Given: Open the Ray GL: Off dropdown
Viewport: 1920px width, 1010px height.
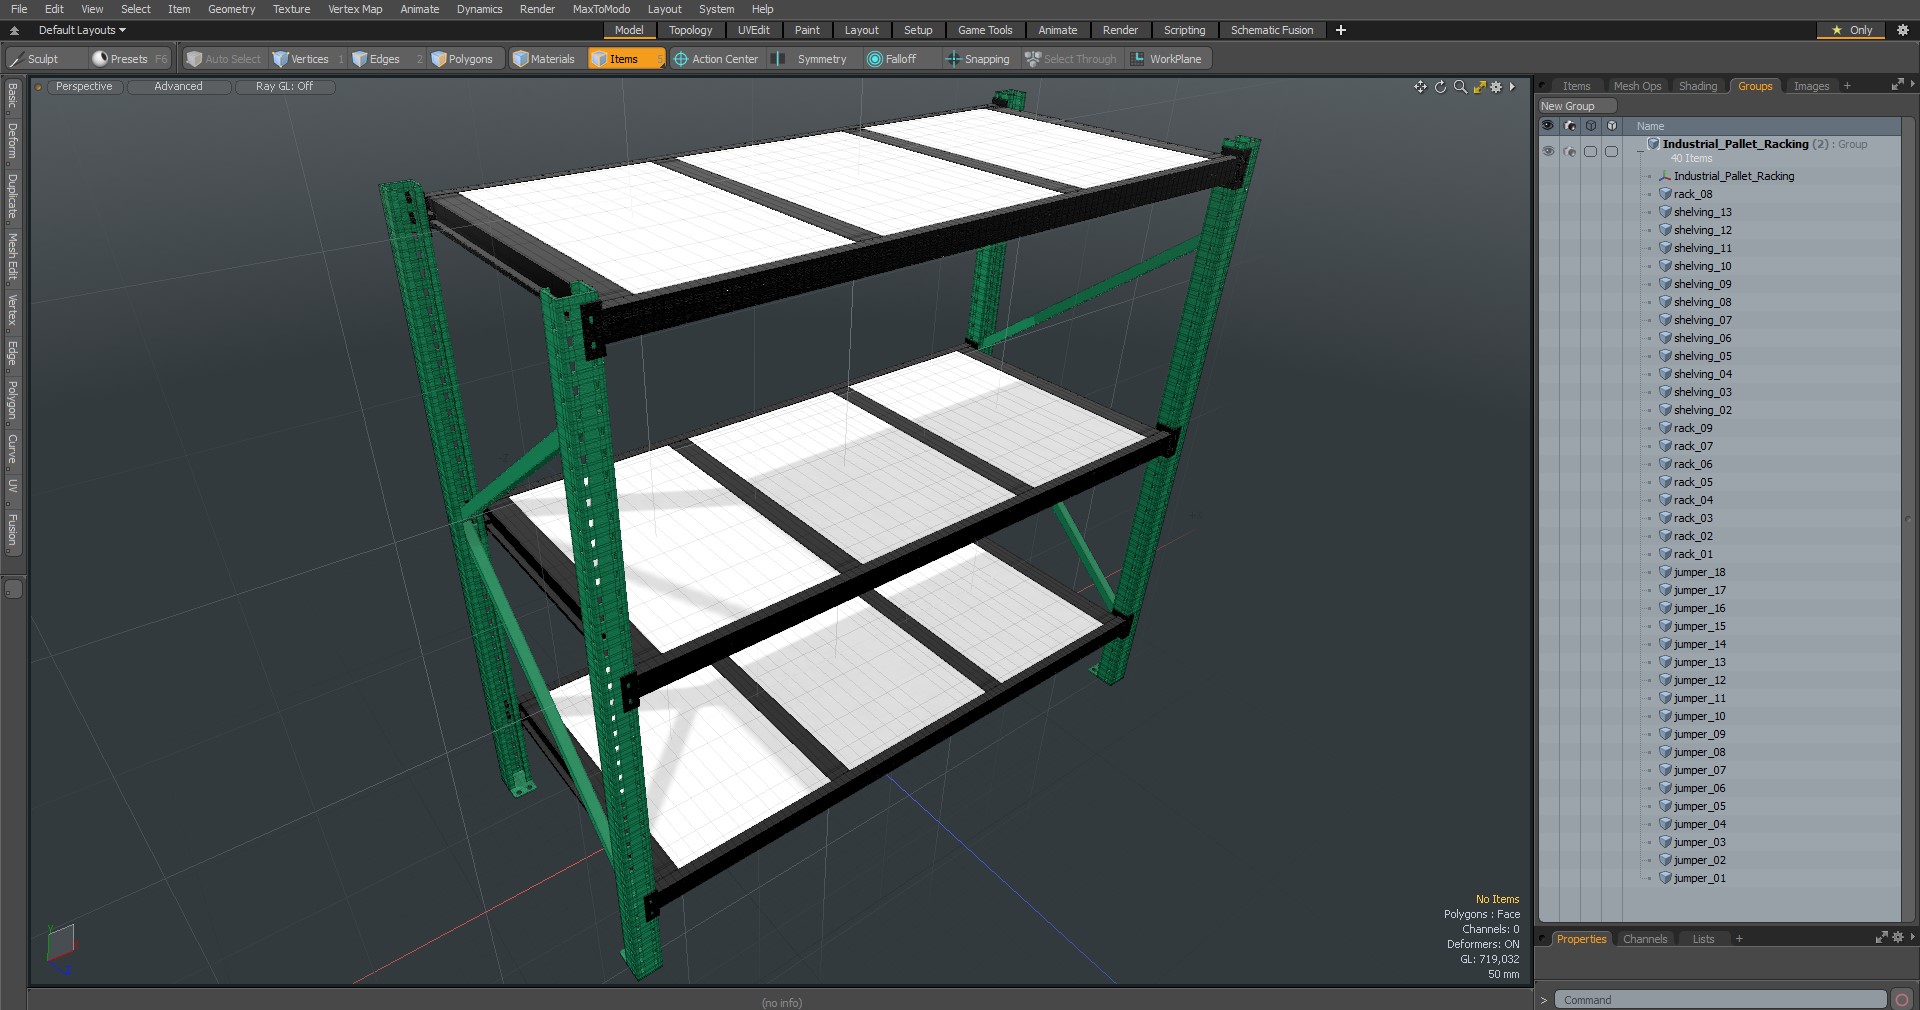Looking at the screenshot, I should point(284,87).
